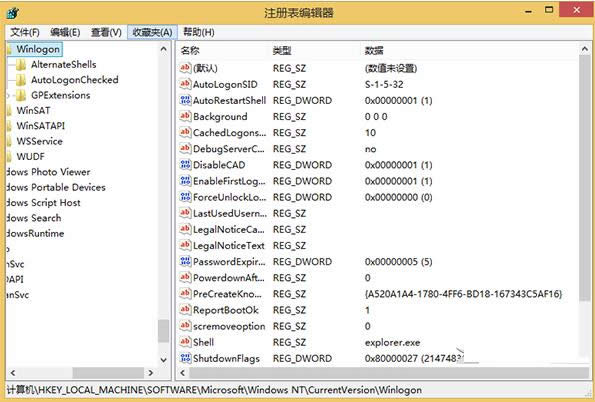Select the Photo Viewer key

tap(49, 172)
